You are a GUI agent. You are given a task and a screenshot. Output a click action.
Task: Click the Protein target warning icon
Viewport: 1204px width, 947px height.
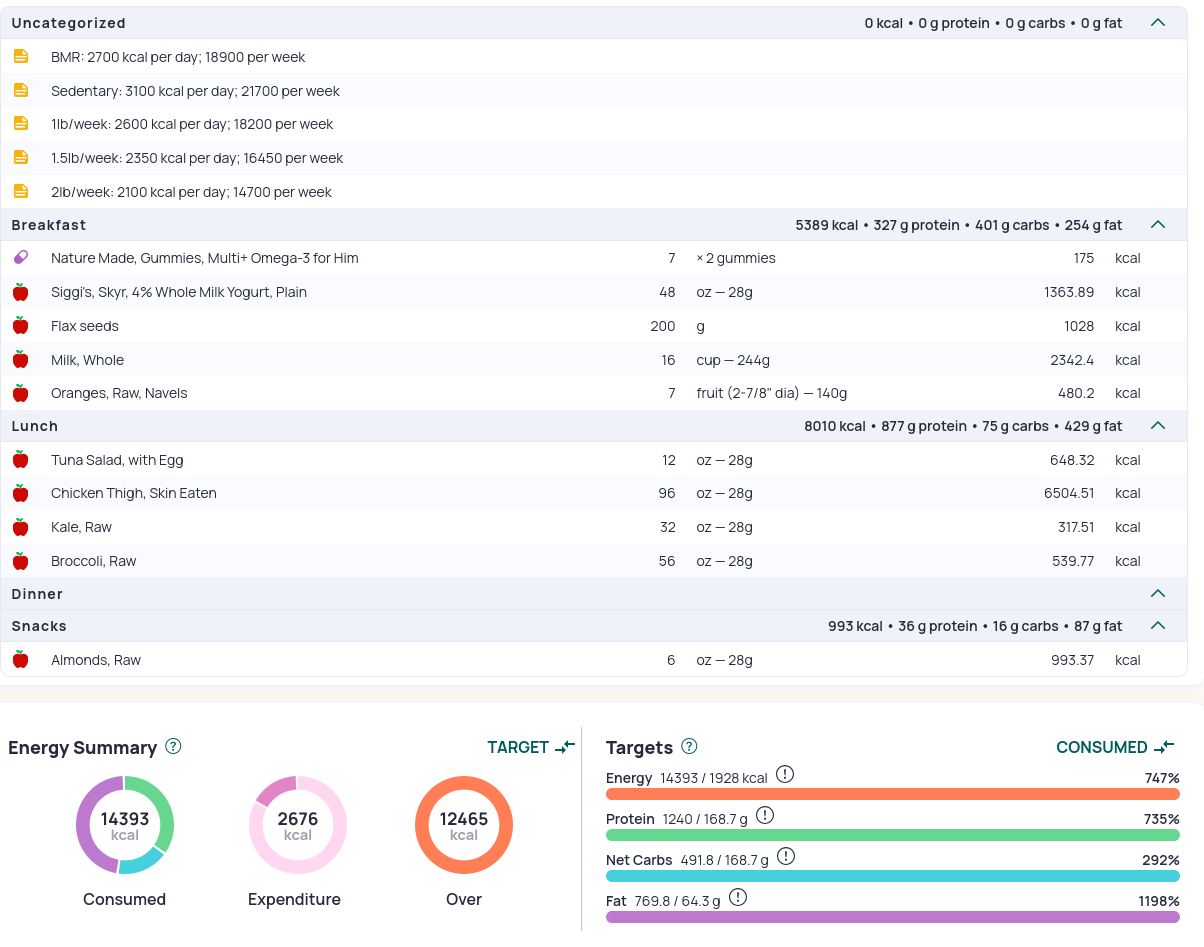tap(765, 815)
